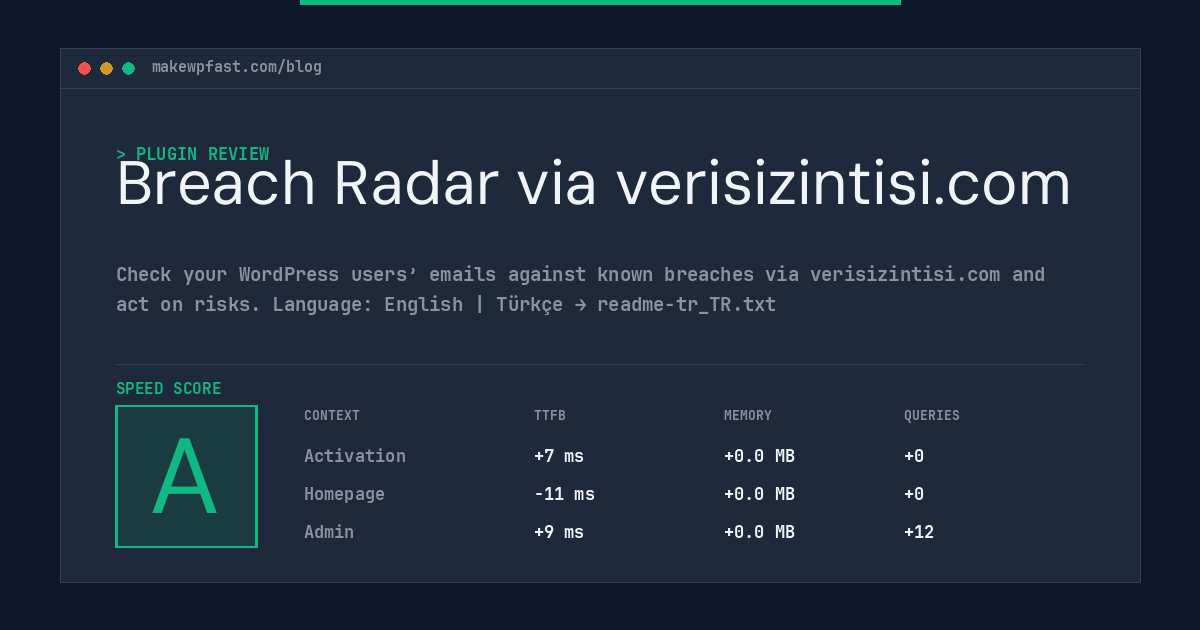This screenshot has width=1200, height=630.
Task: Click the red window dot
Action: 84,68
